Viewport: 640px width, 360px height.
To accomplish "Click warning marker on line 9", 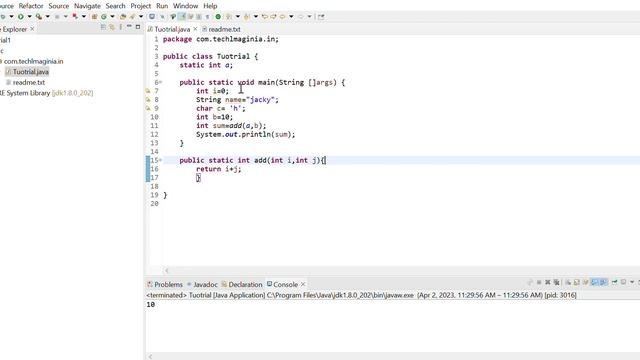I will pos(148,109).
